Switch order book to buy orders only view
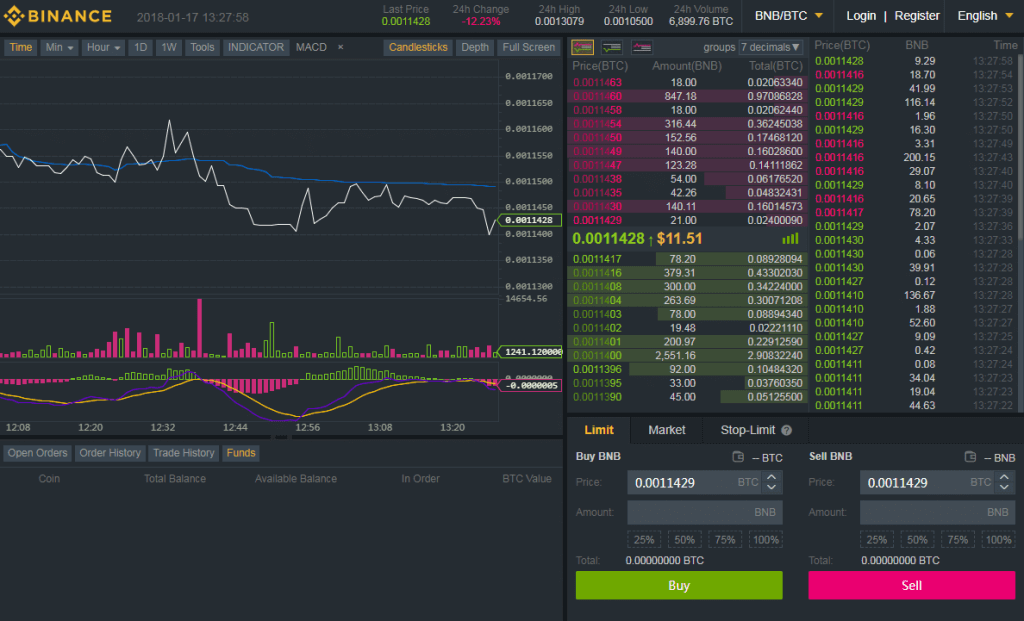This screenshot has width=1024, height=621. [611, 47]
